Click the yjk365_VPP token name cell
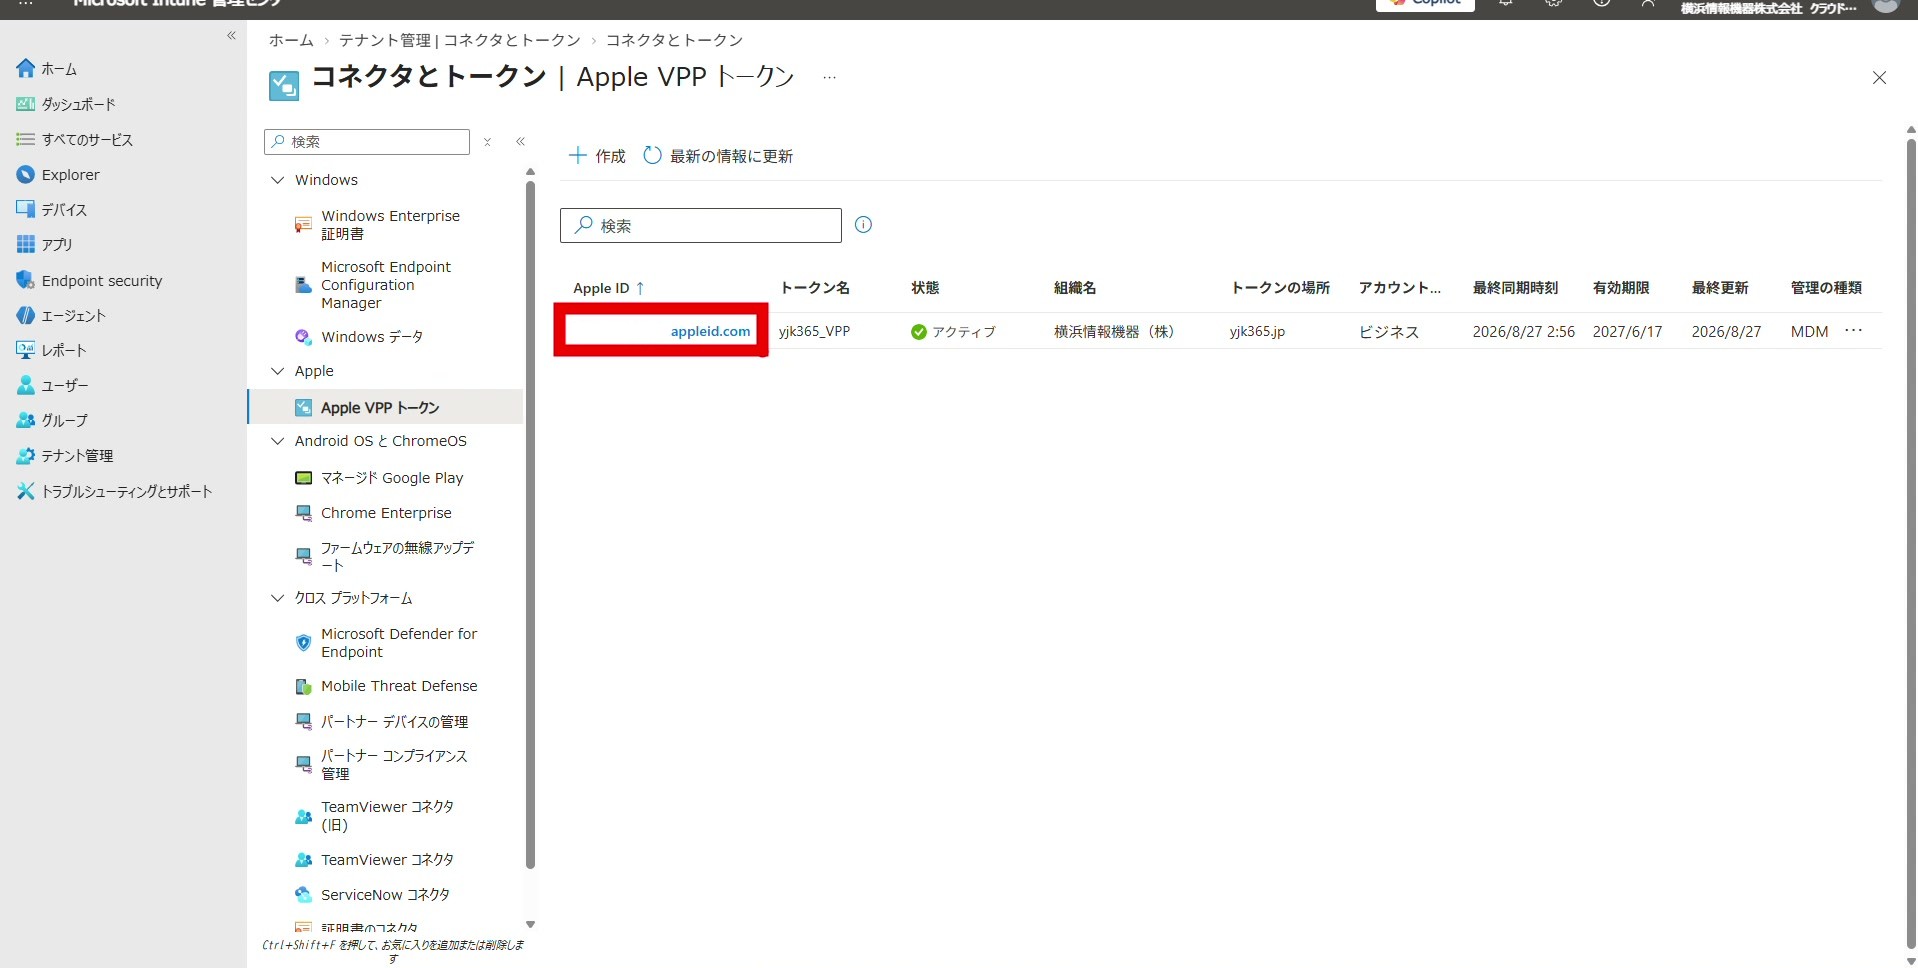Image resolution: width=1918 pixels, height=968 pixels. (814, 331)
